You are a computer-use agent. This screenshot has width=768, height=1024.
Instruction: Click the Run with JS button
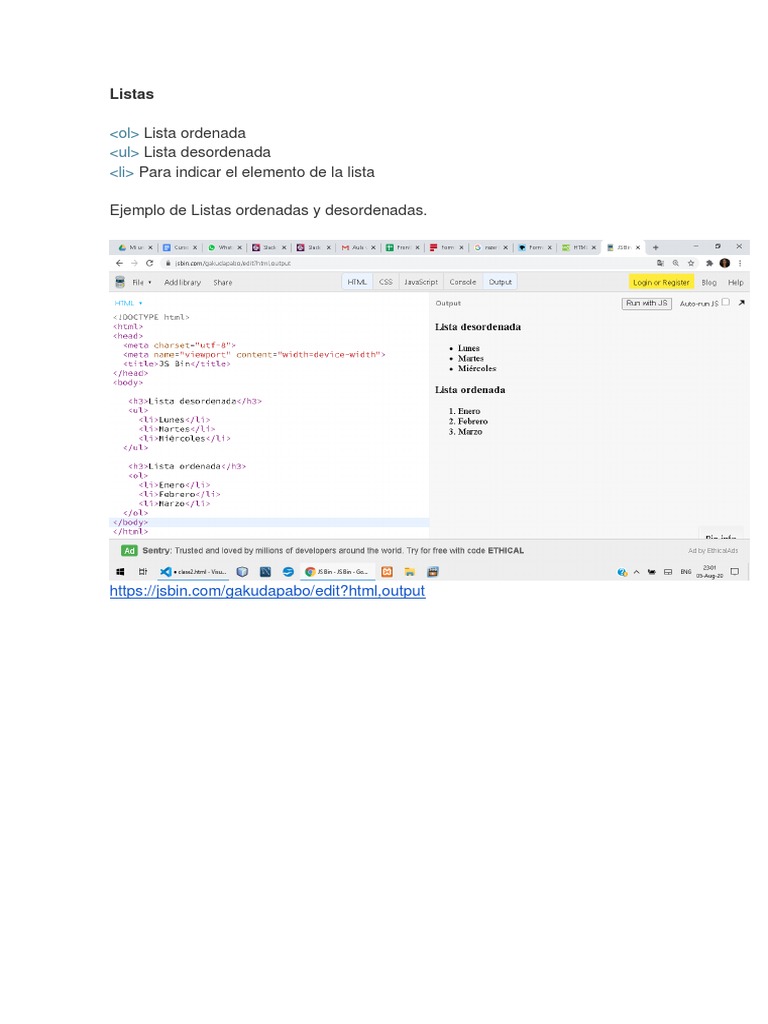coord(647,303)
